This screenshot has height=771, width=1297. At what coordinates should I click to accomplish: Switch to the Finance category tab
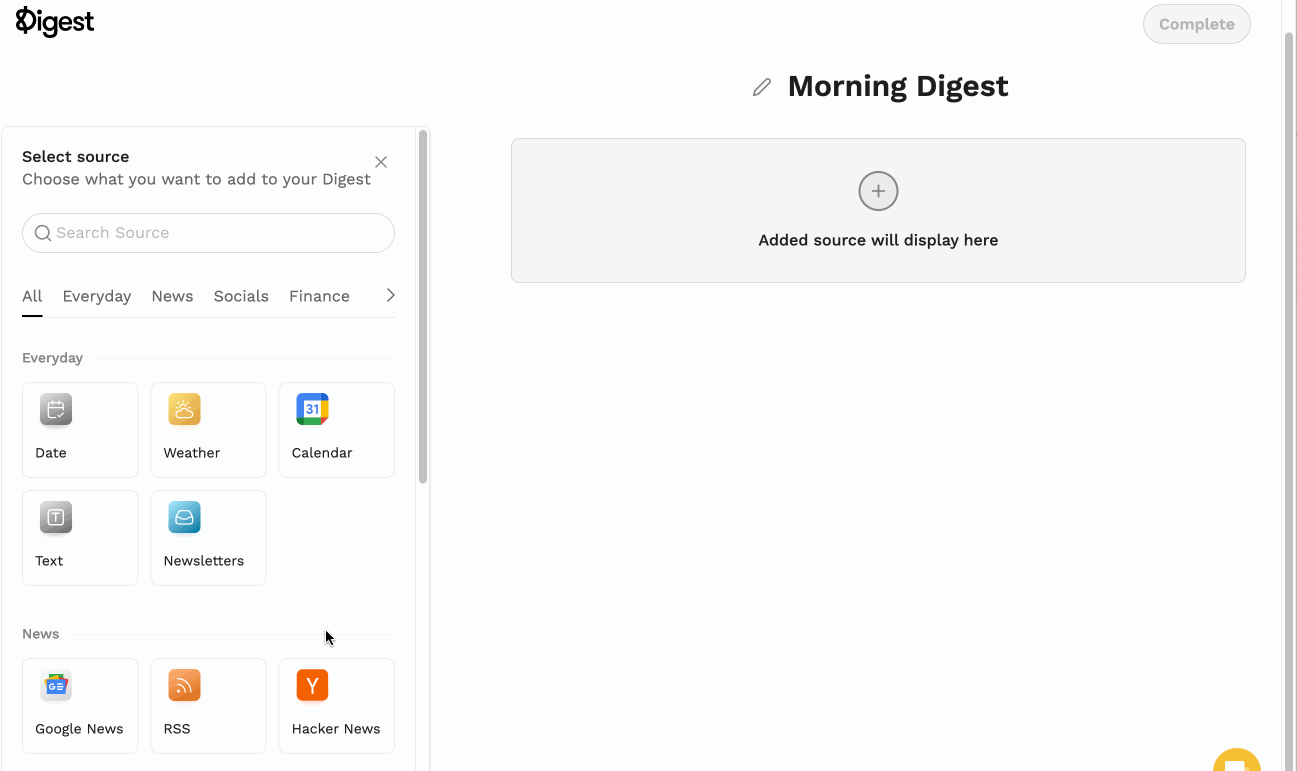(x=319, y=296)
